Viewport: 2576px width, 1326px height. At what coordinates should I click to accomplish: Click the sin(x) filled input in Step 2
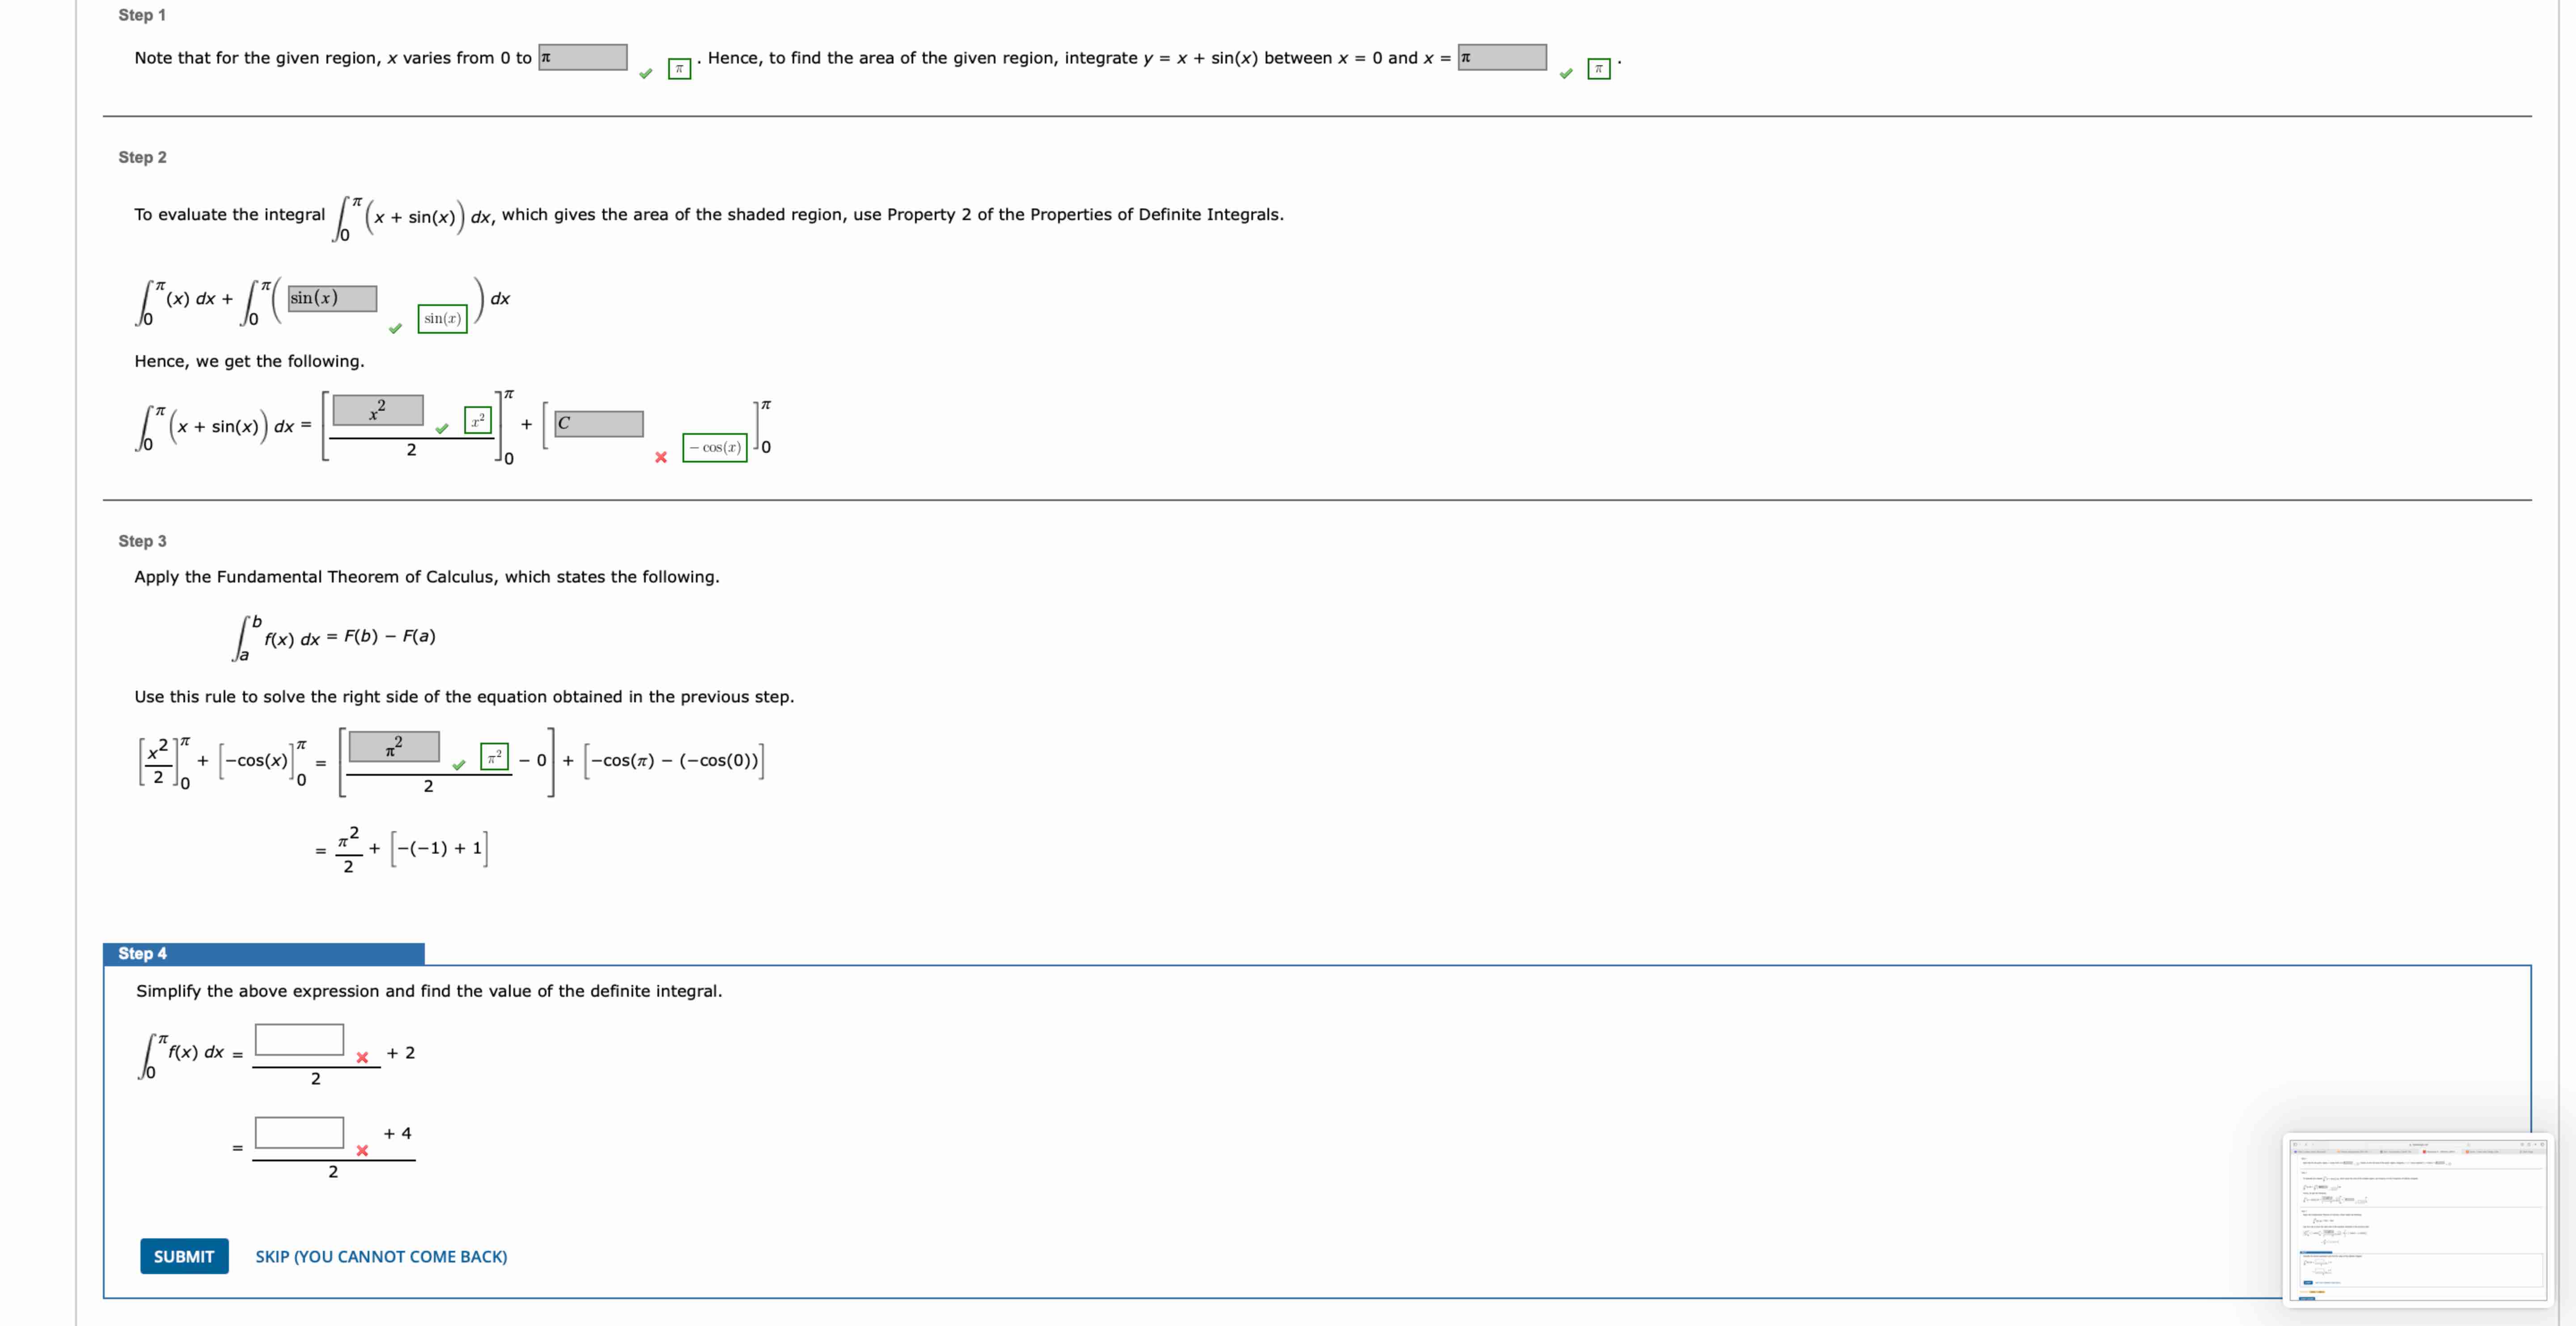(x=332, y=297)
